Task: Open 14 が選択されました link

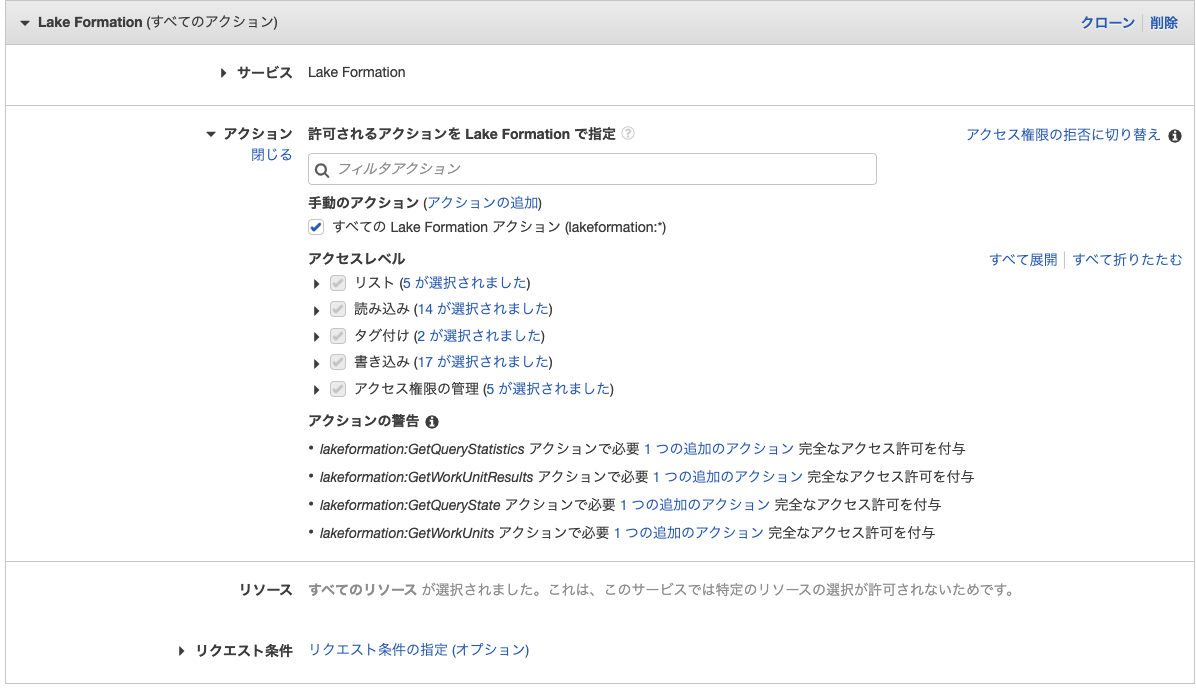Action: click(x=483, y=309)
